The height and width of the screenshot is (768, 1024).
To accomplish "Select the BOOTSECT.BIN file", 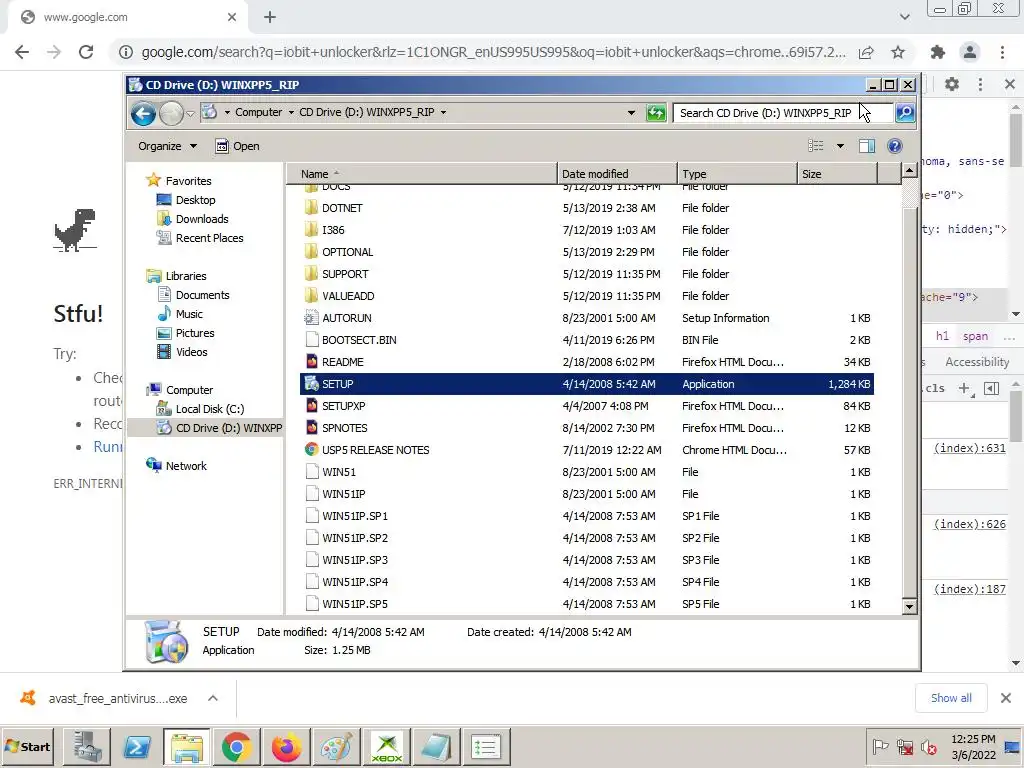I will (x=586, y=340).
